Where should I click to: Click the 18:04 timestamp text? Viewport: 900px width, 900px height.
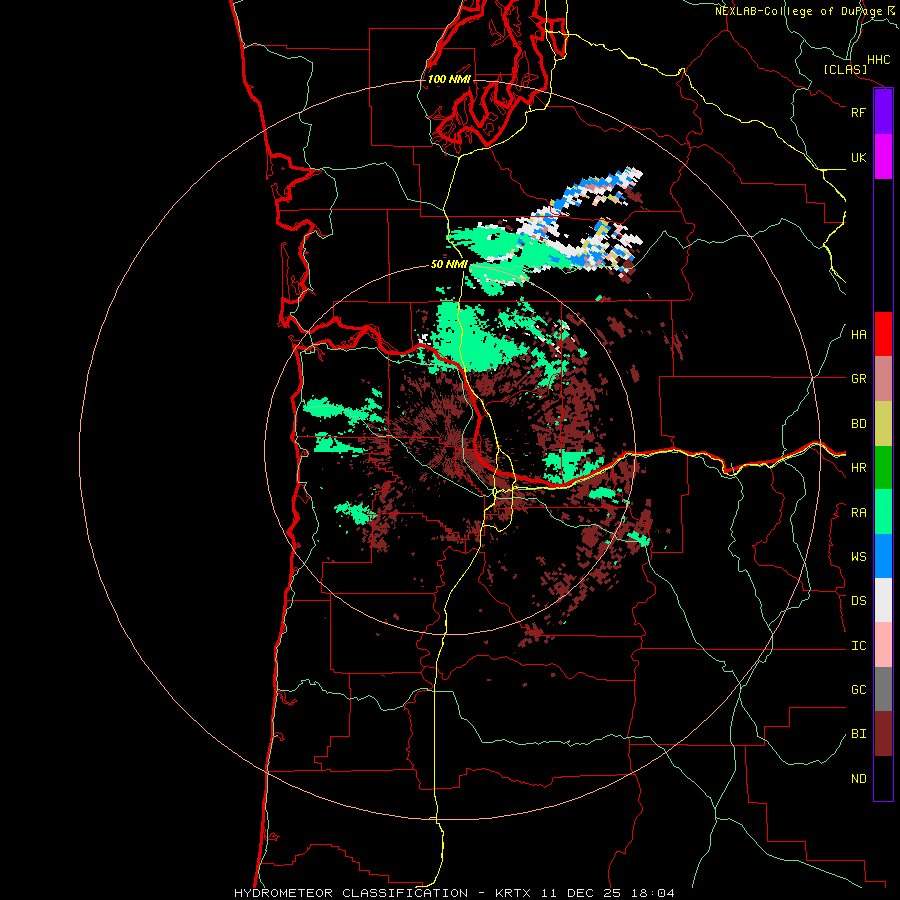point(652,893)
